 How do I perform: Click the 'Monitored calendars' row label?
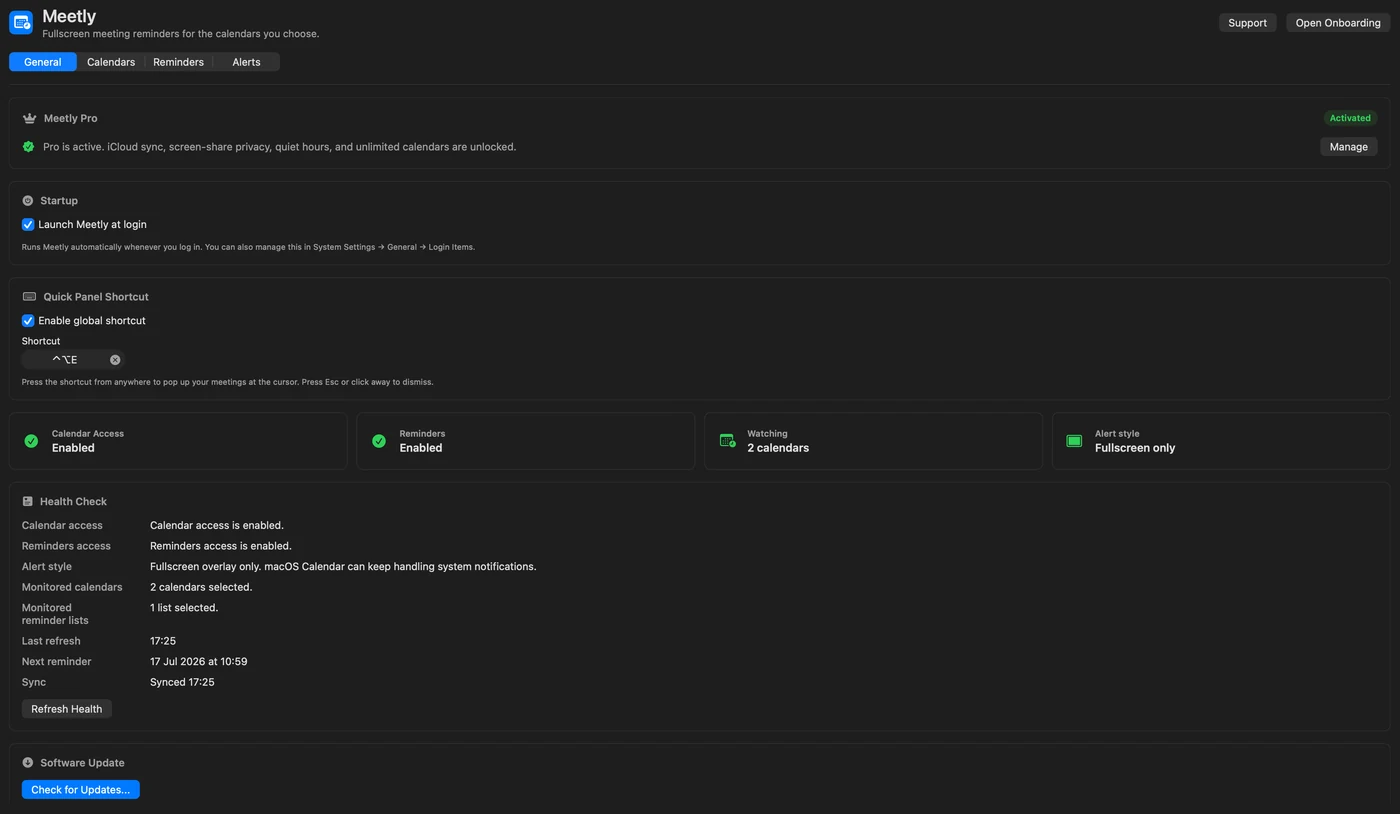72,587
